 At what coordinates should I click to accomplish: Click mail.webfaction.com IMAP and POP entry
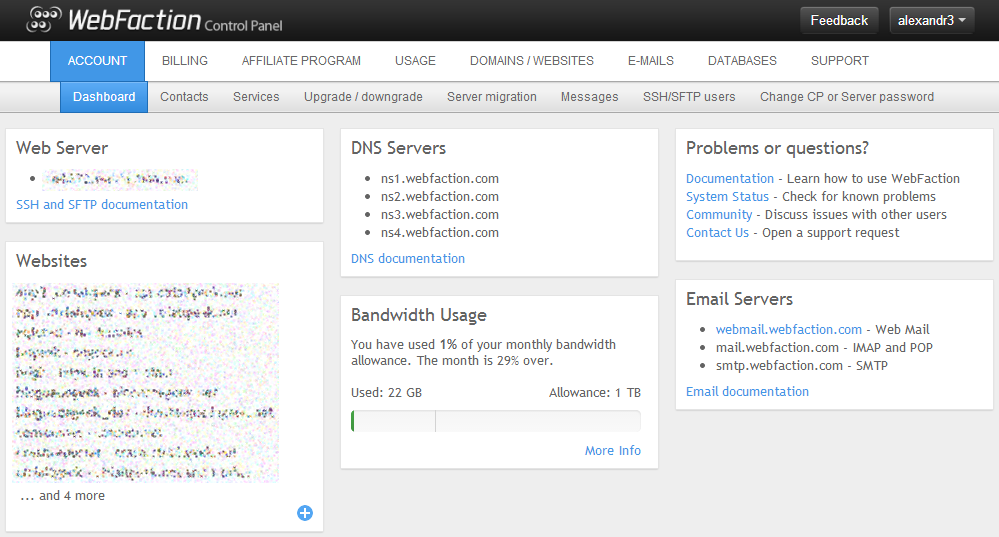point(824,347)
